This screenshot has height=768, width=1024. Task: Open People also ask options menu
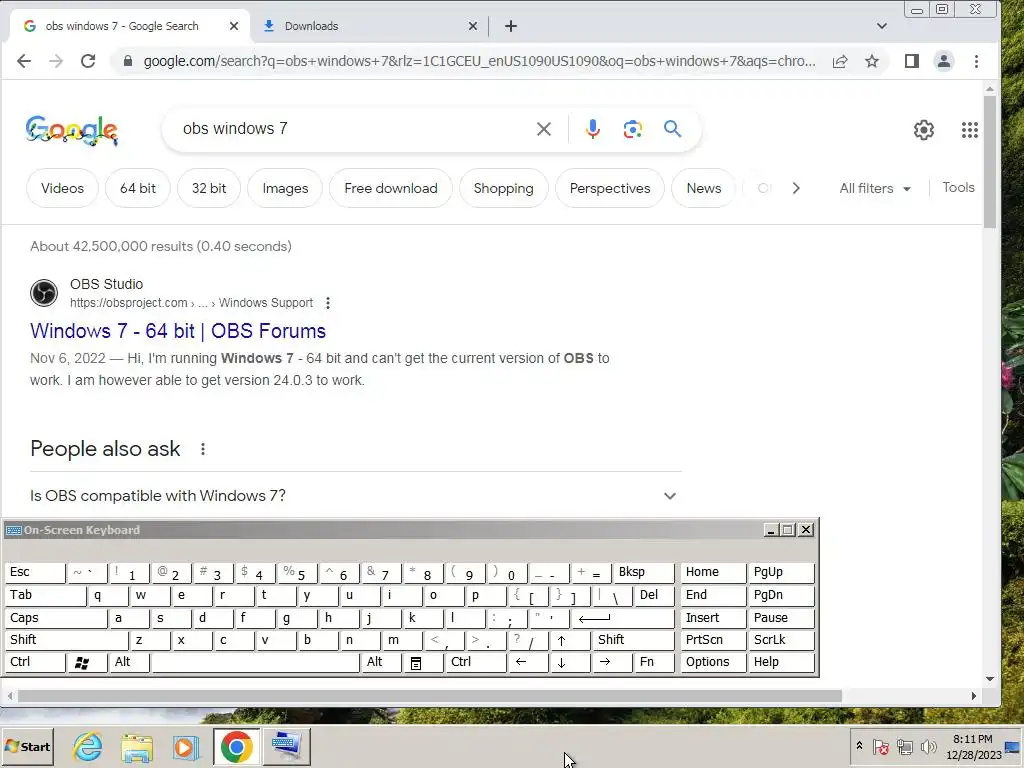click(x=203, y=449)
